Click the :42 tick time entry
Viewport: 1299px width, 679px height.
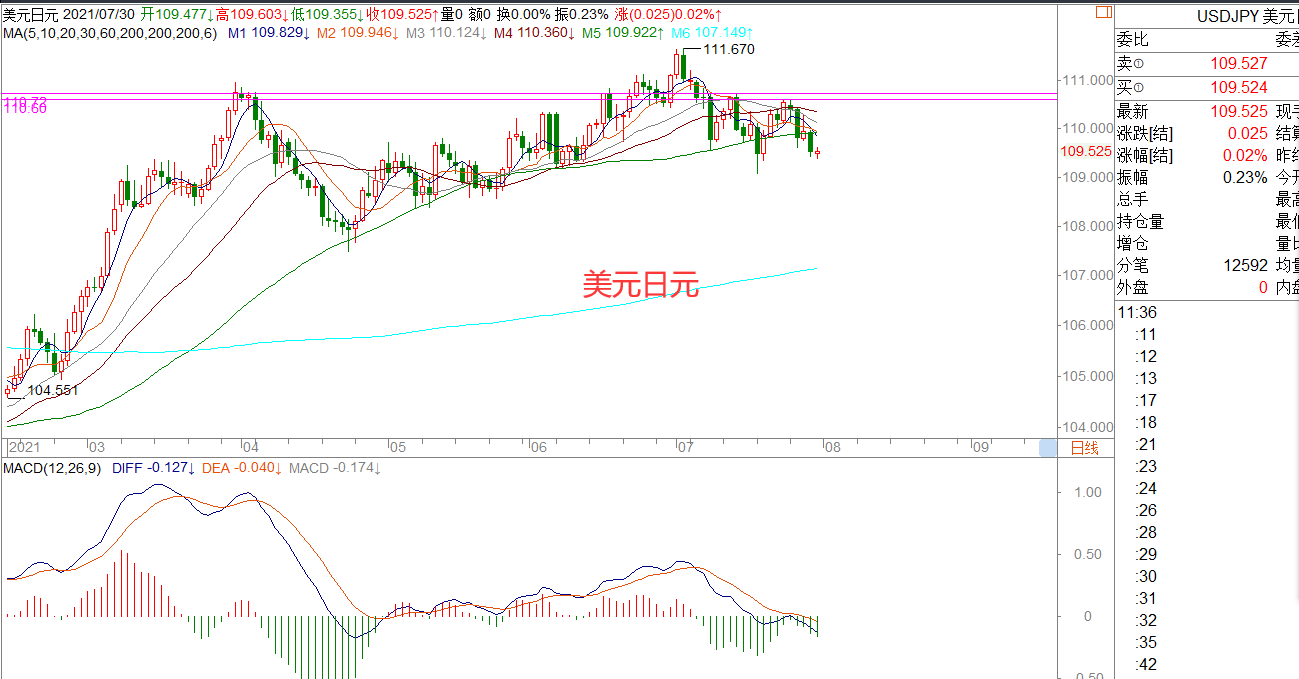click(1146, 665)
